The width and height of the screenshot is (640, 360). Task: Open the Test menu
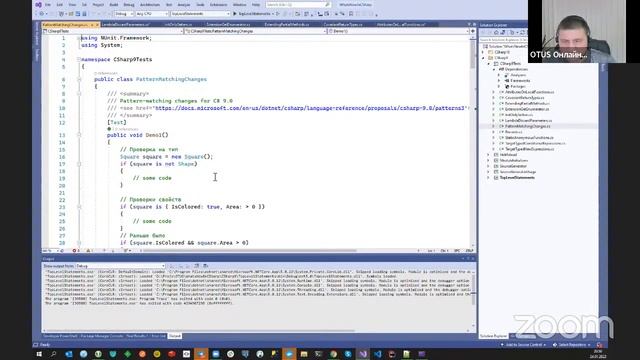(x=169, y=4)
